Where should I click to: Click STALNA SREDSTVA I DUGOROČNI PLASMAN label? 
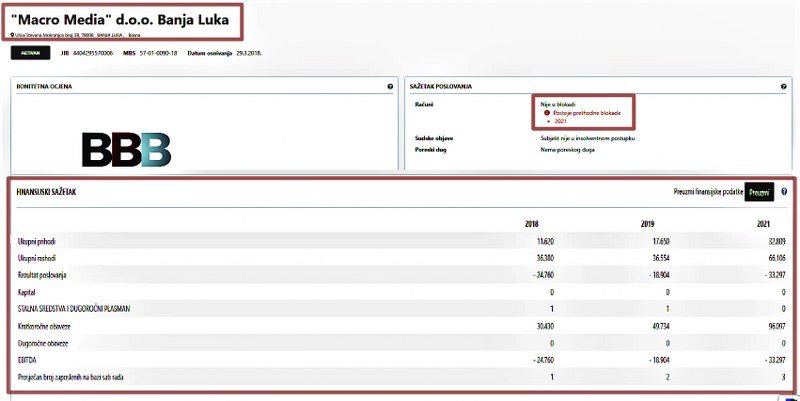click(73, 309)
